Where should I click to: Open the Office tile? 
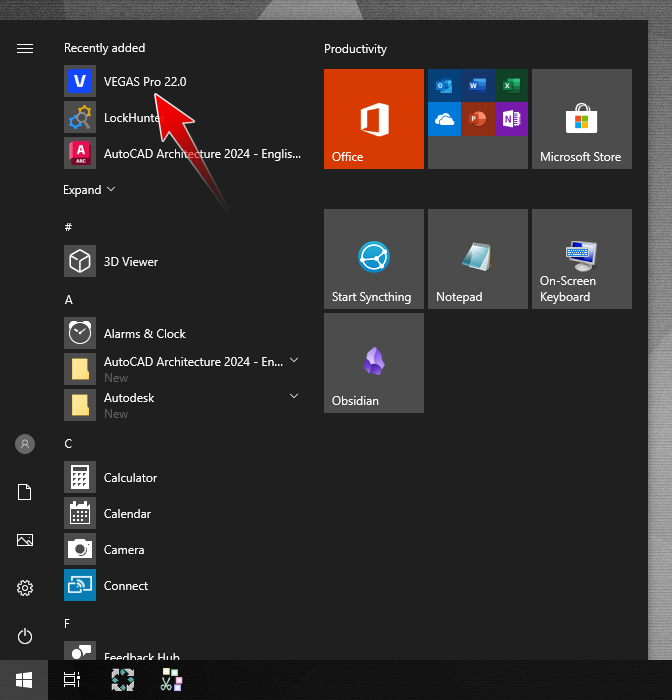point(373,119)
